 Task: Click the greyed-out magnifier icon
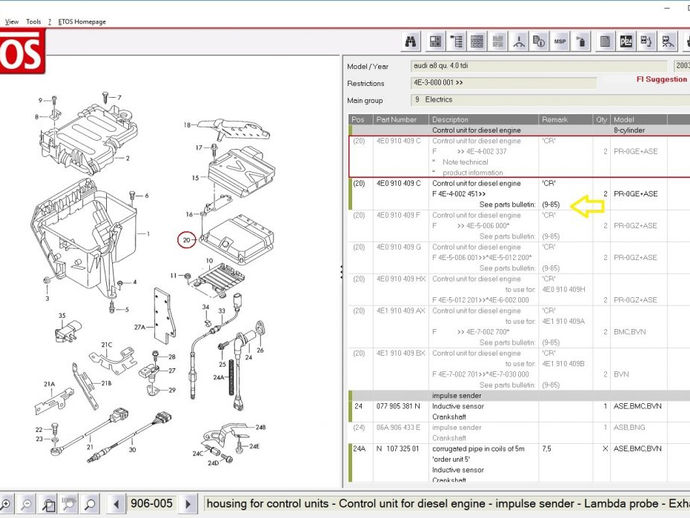click(69, 503)
